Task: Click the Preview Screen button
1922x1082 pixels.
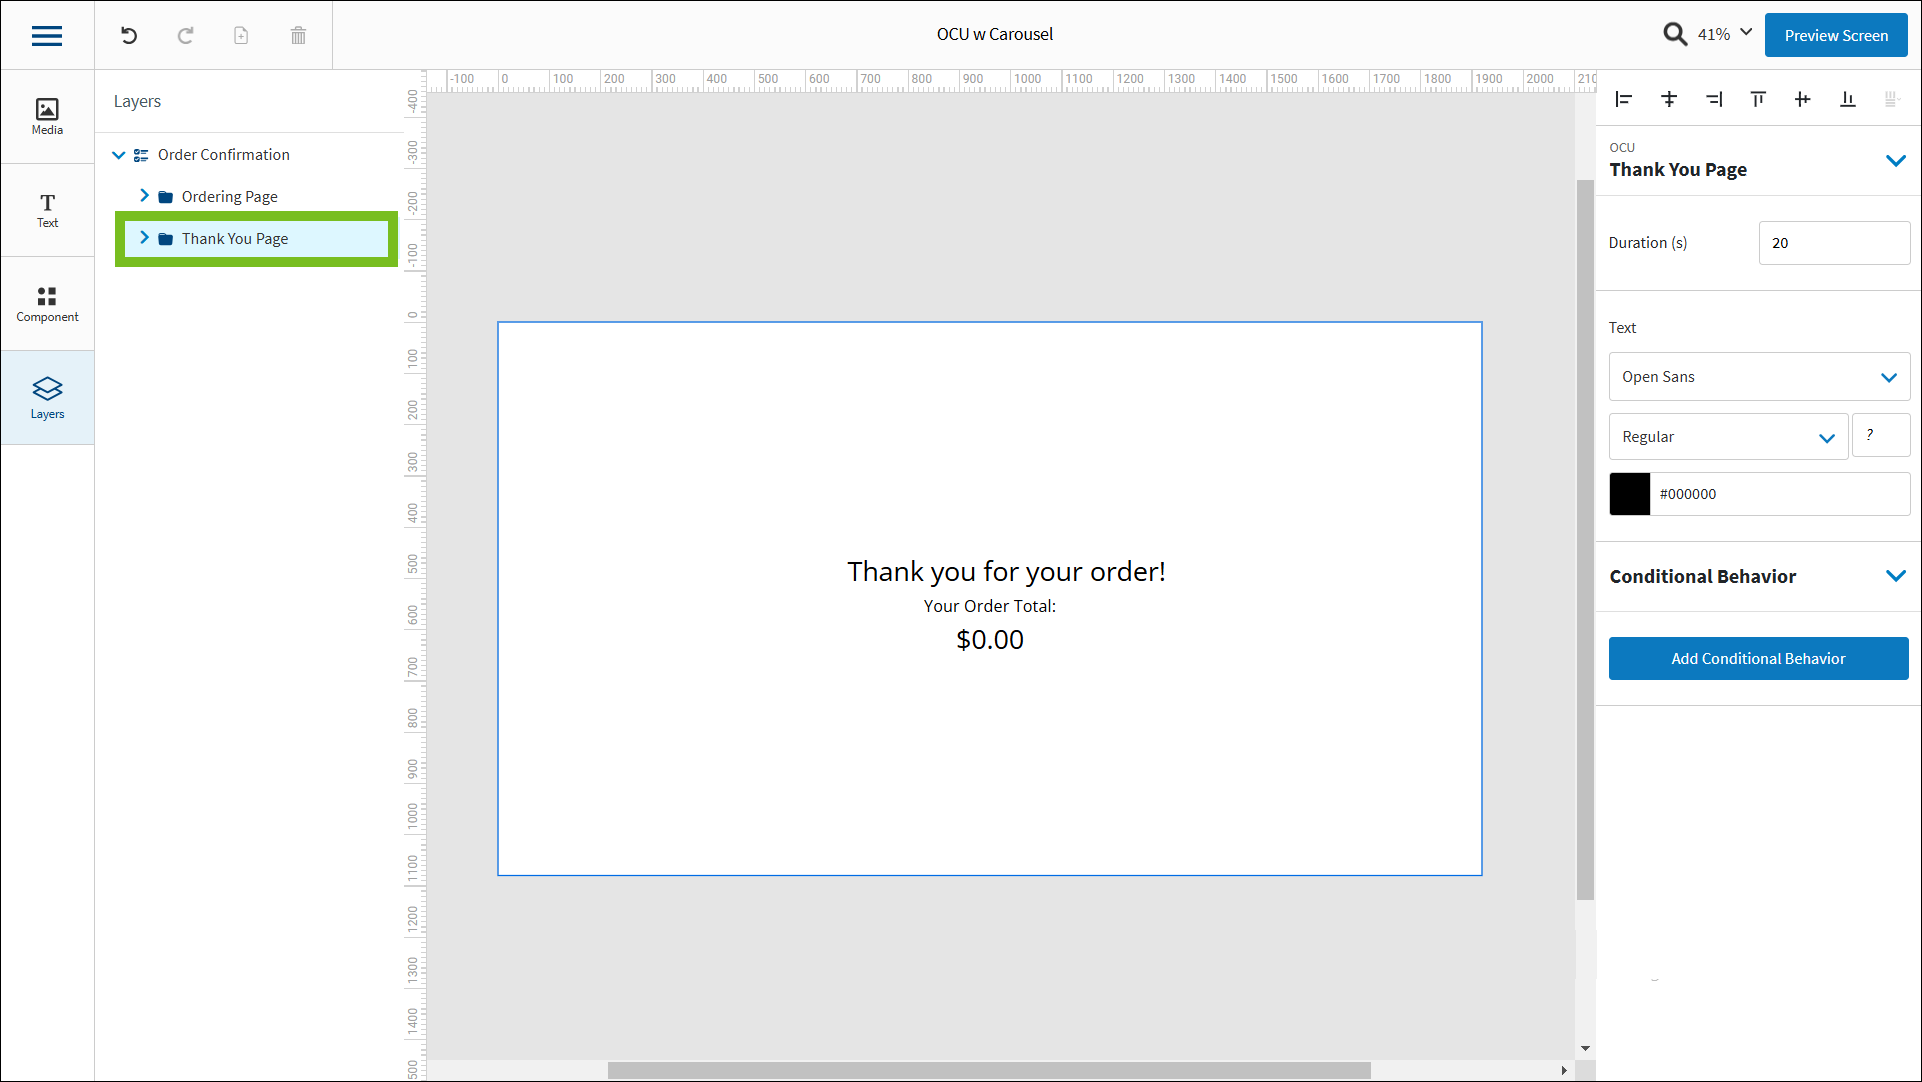Action: tap(1835, 34)
